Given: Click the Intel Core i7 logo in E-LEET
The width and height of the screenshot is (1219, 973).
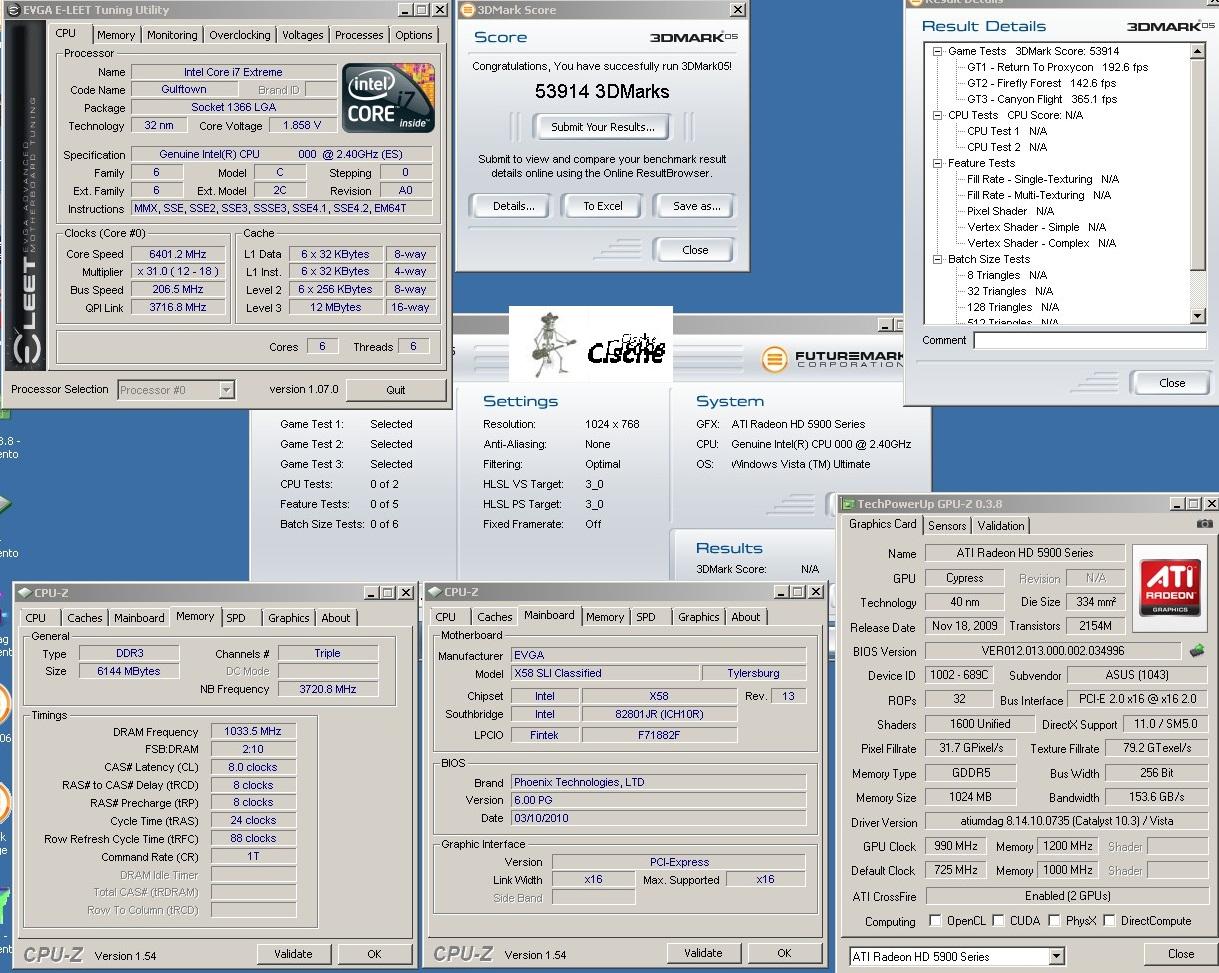Looking at the screenshot, I should [388, 97].
